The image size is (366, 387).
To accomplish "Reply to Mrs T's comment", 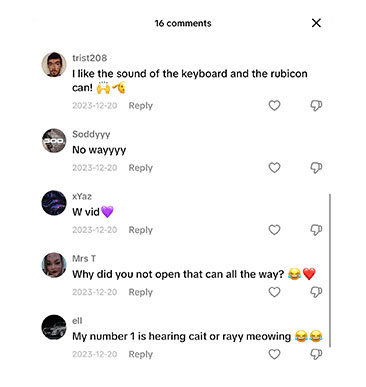I will [x=141, y=292].
